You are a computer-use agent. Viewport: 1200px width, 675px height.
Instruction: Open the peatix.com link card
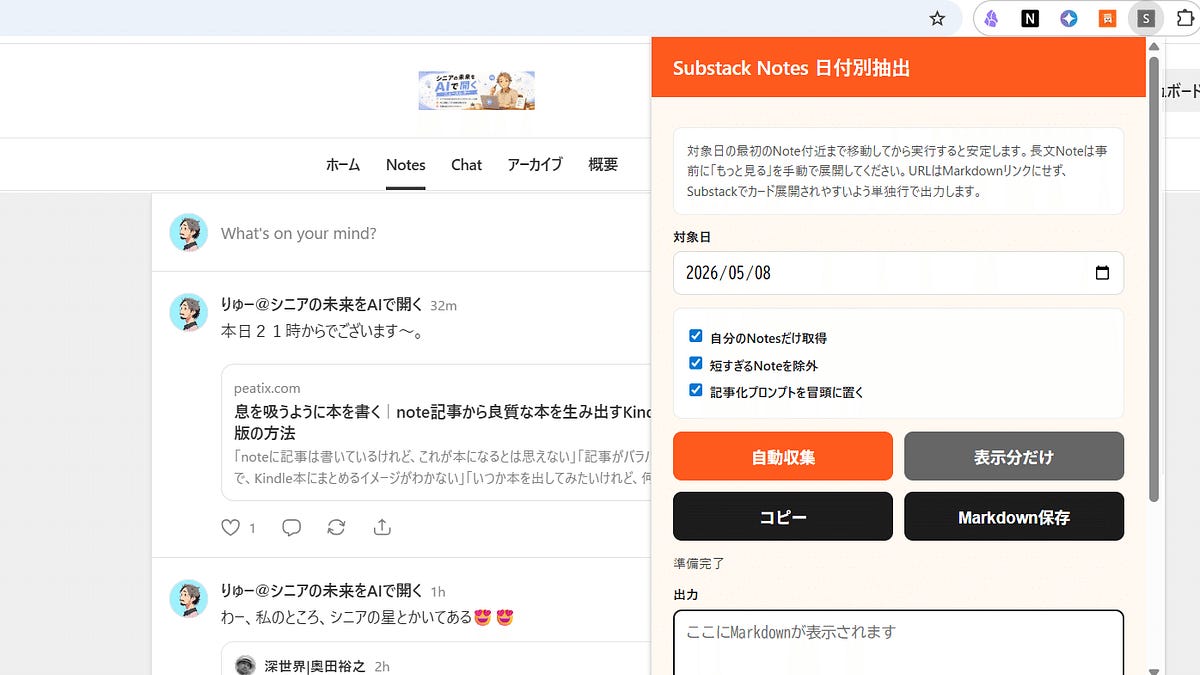(437, 432)
